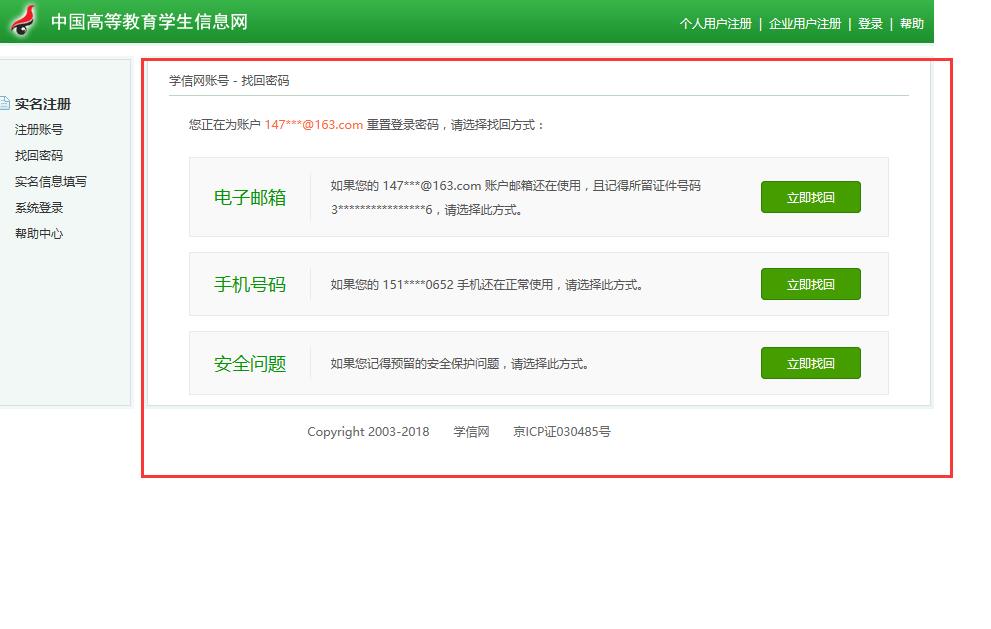Click 学信网 in the footer copyright line
Screen dimensions: 991x629
pyautogui.click(x=471, y=431)
